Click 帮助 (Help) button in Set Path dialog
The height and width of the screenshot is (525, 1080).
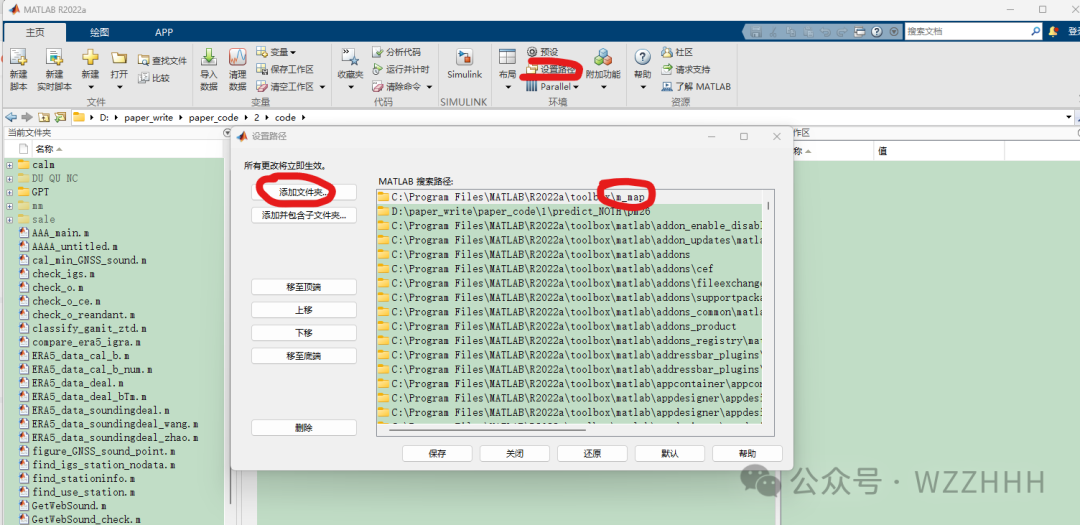click(x=747, y=454)
